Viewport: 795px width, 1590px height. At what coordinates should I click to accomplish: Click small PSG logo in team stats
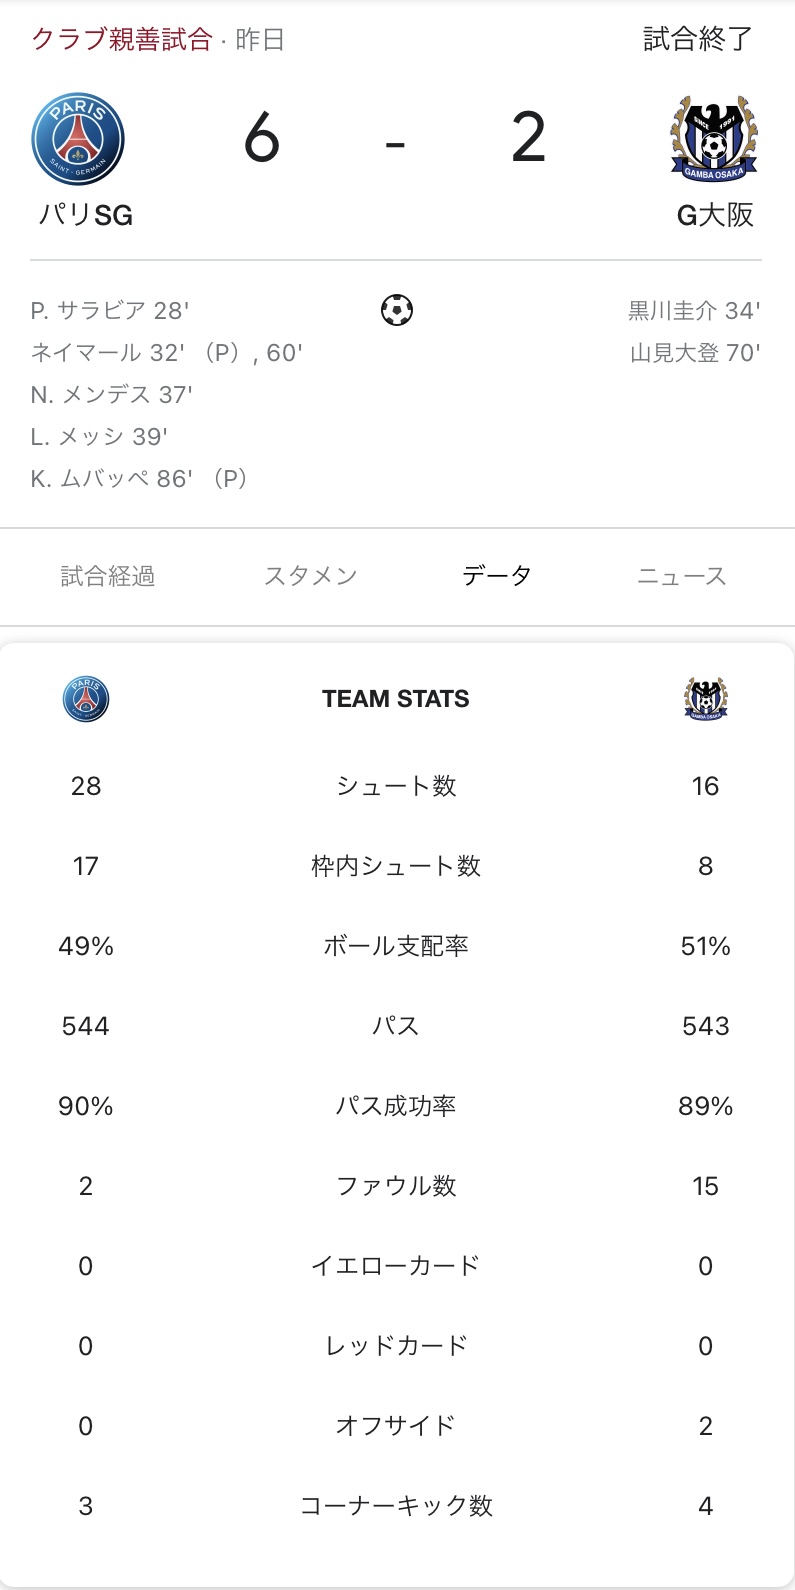85,699
